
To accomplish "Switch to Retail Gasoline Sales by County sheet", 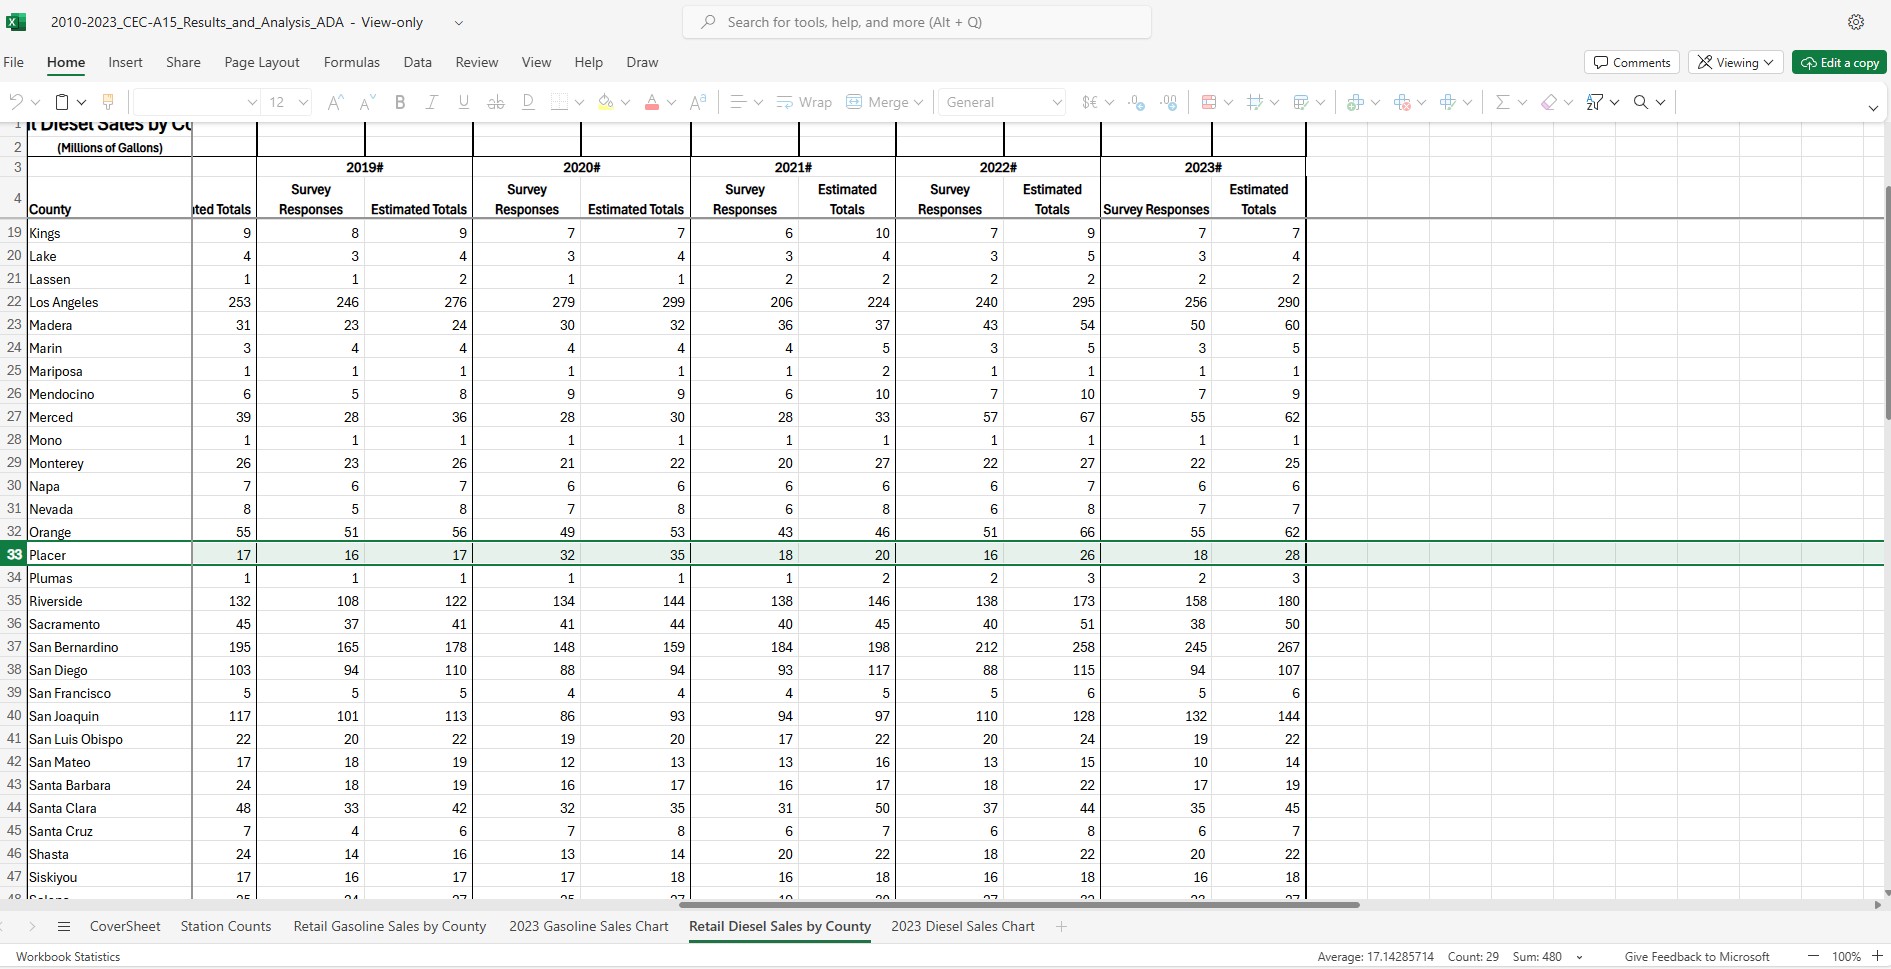I will coord(389,927).
